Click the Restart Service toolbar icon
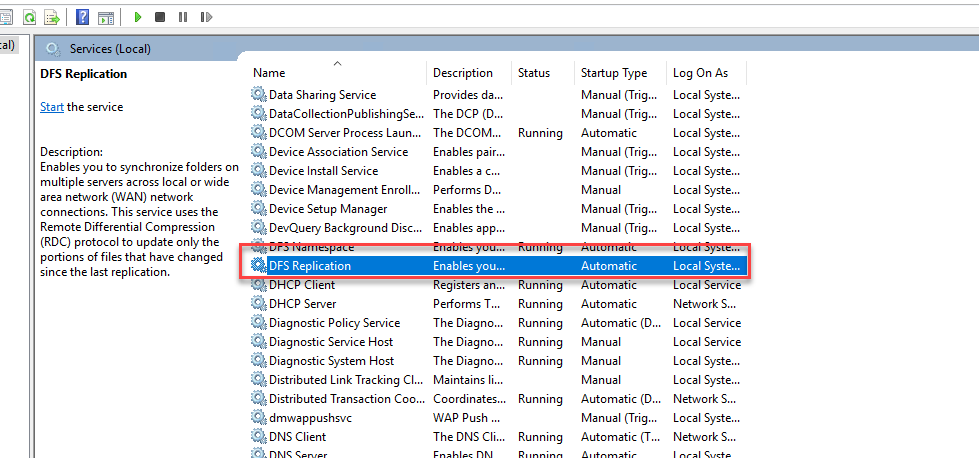The height and width of the screenshot is (458, 979). (206, 17)
